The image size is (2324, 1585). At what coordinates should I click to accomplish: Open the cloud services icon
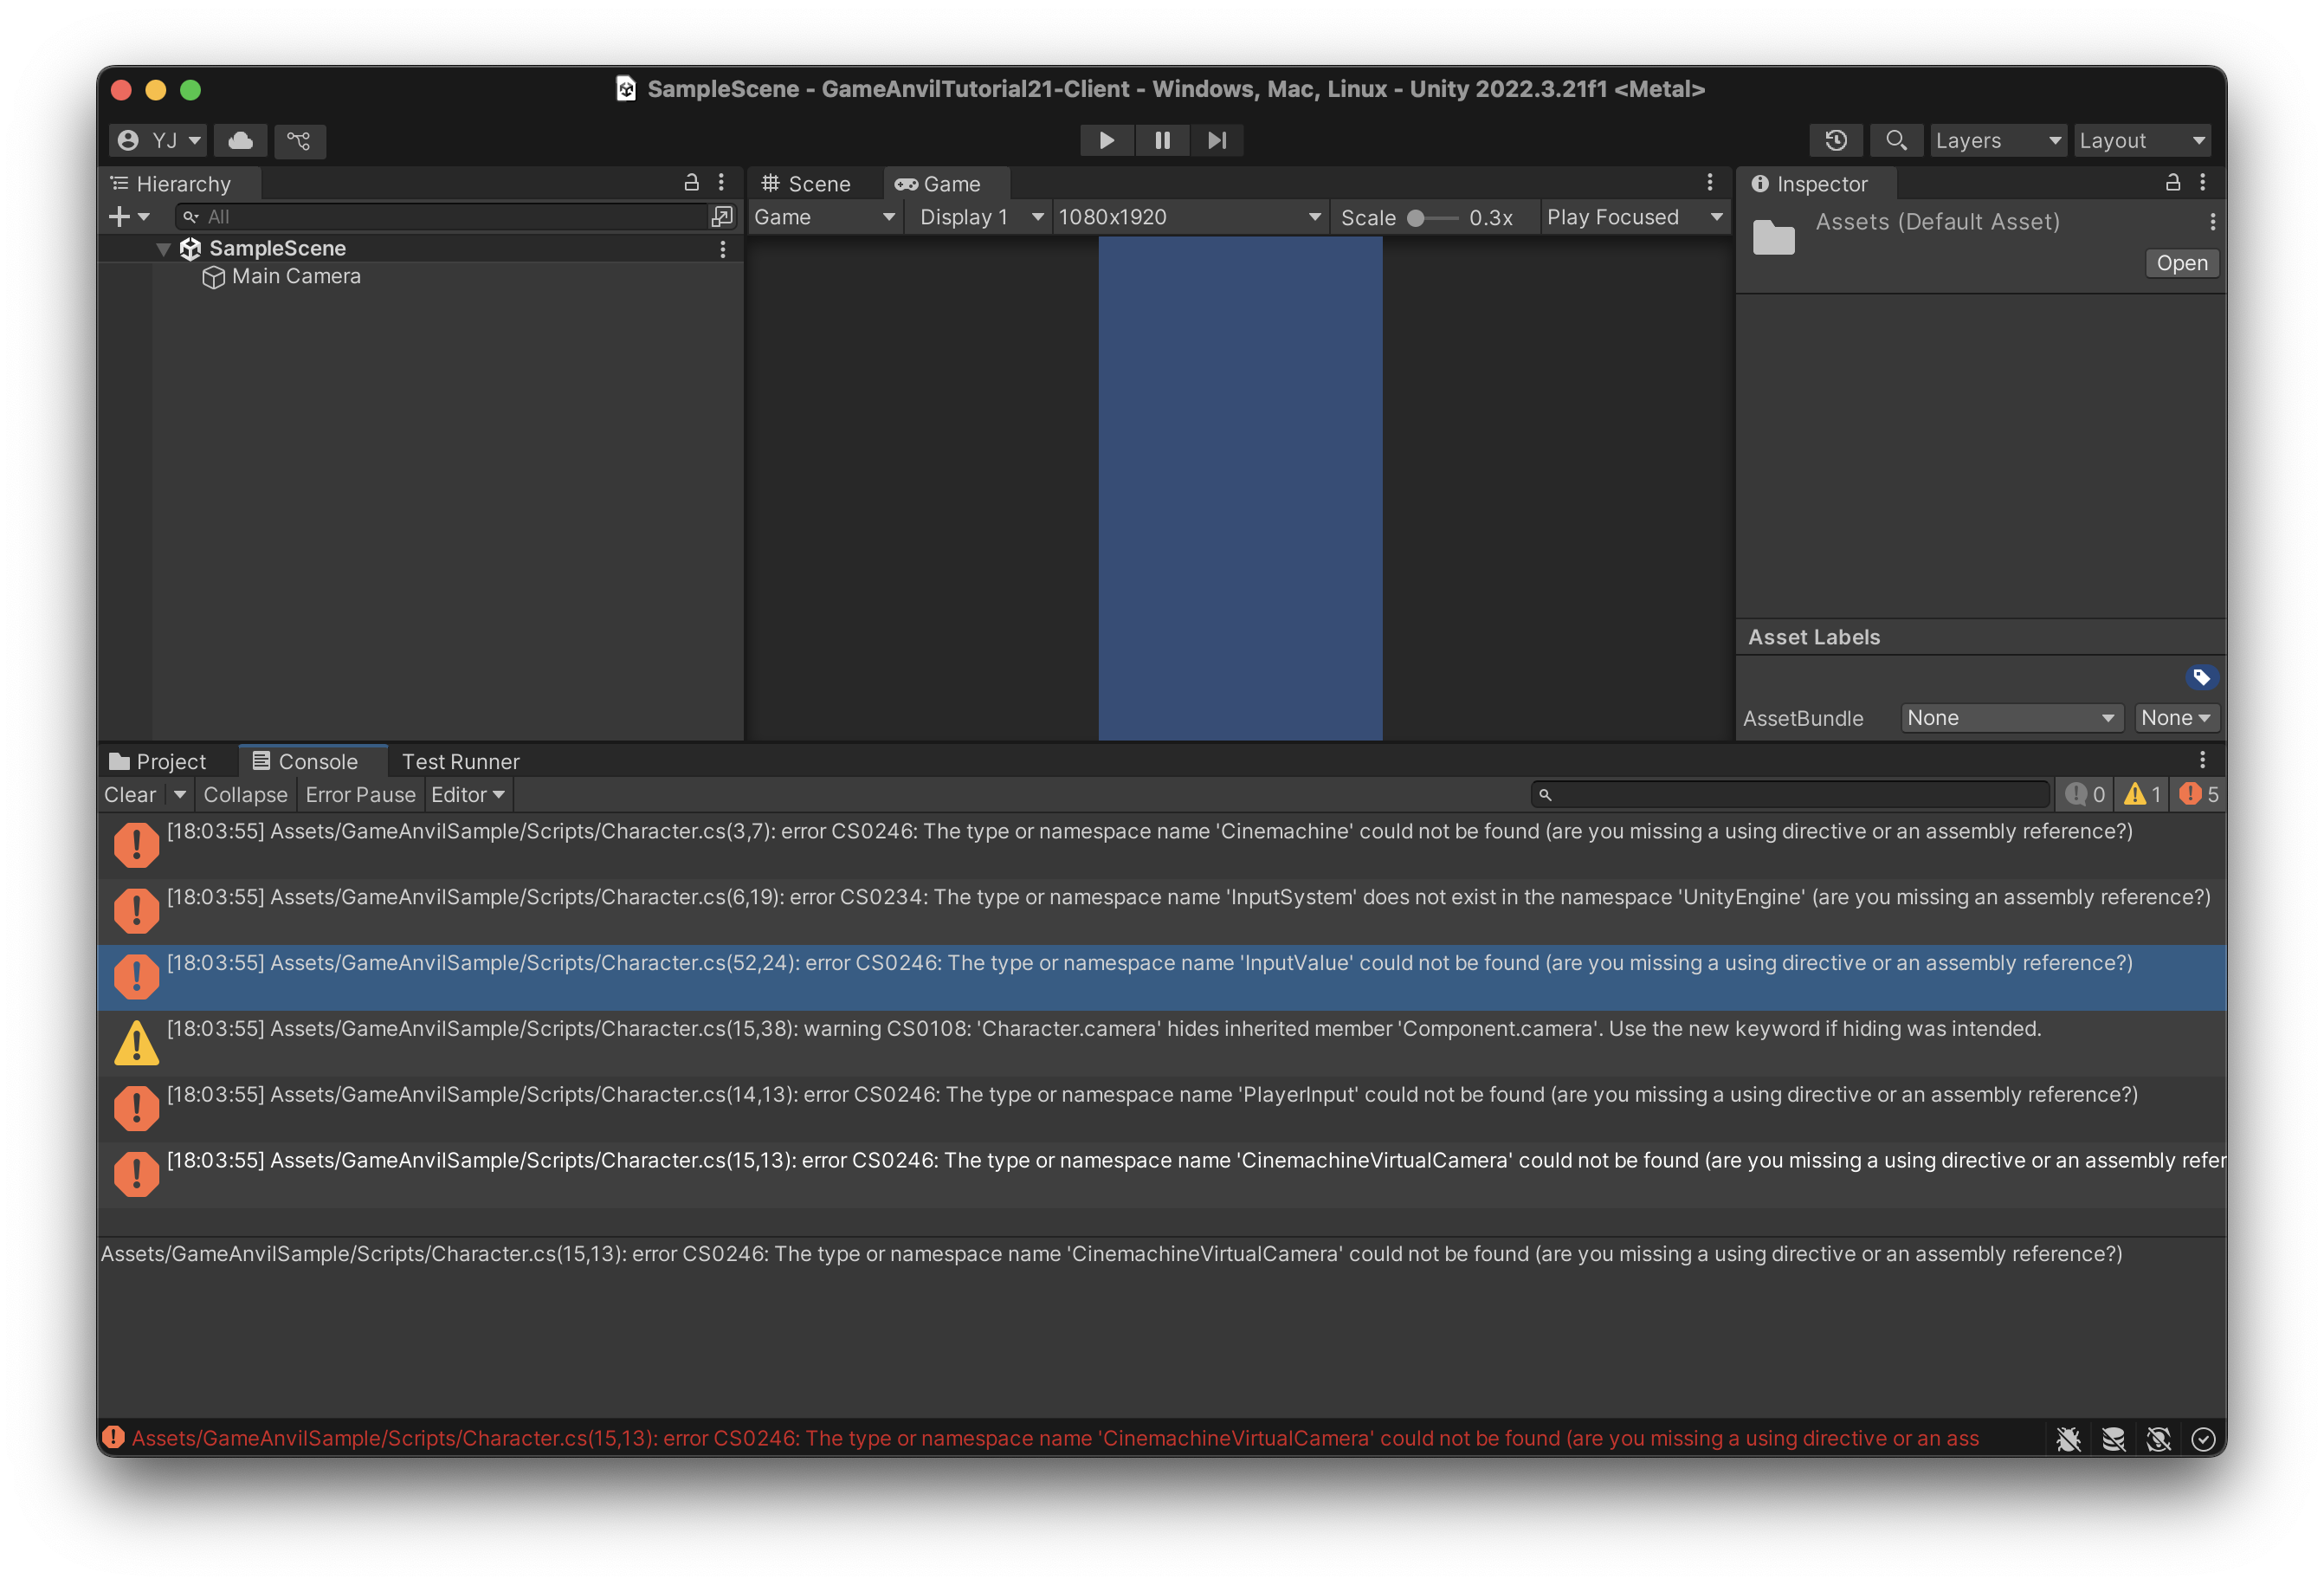tap(240, 140)
